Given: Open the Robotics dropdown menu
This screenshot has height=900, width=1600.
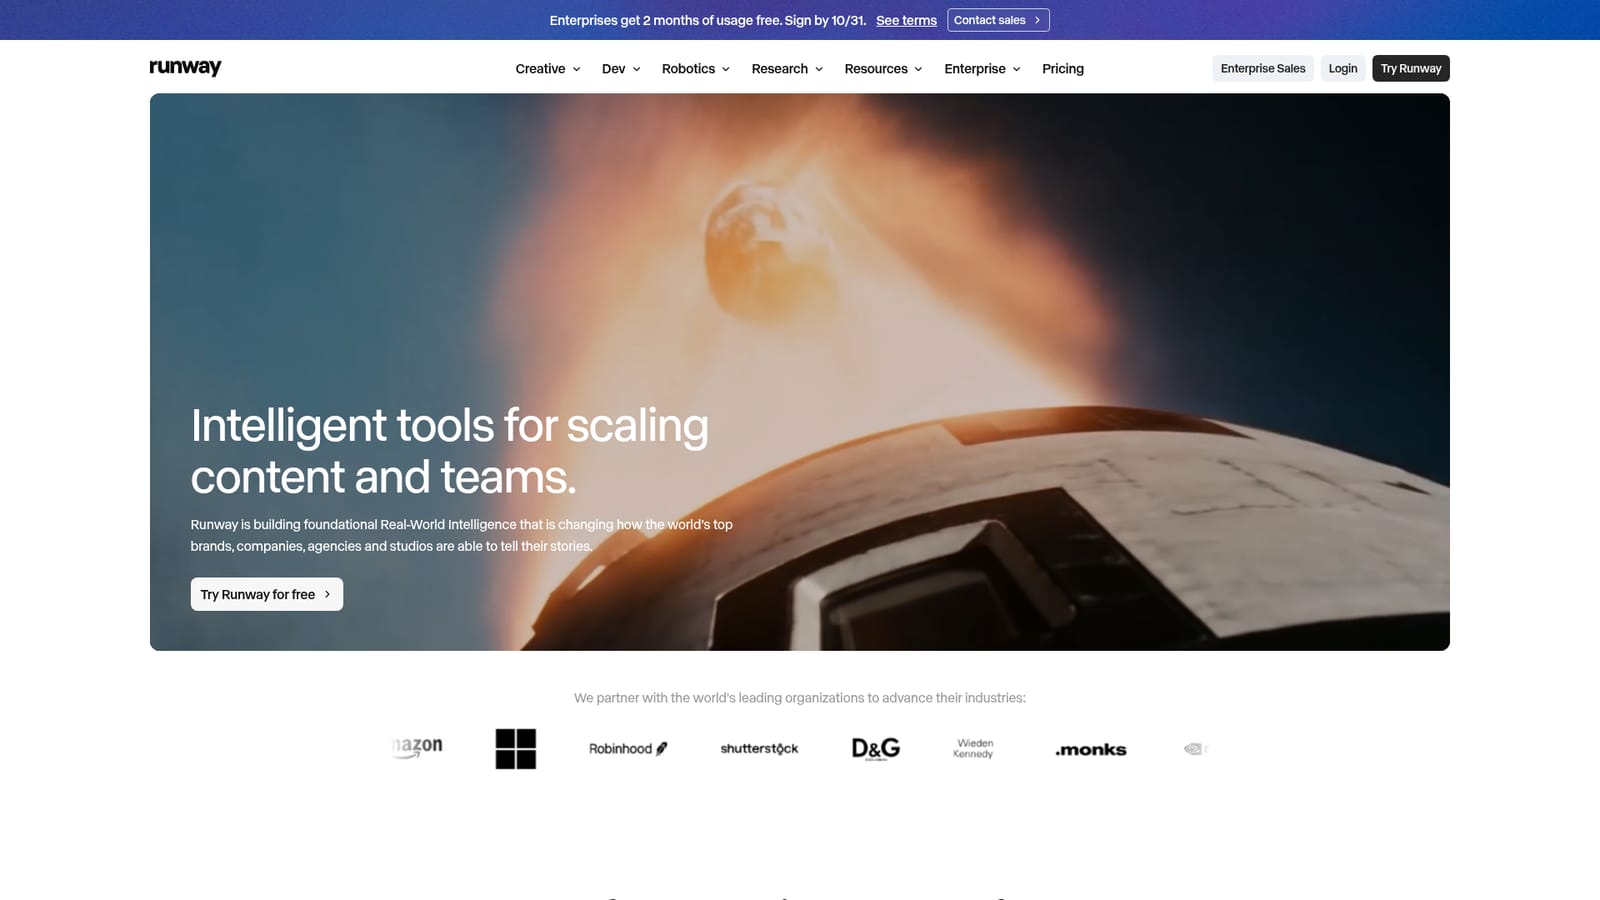Looking at the screenshot, I should 696,69.
